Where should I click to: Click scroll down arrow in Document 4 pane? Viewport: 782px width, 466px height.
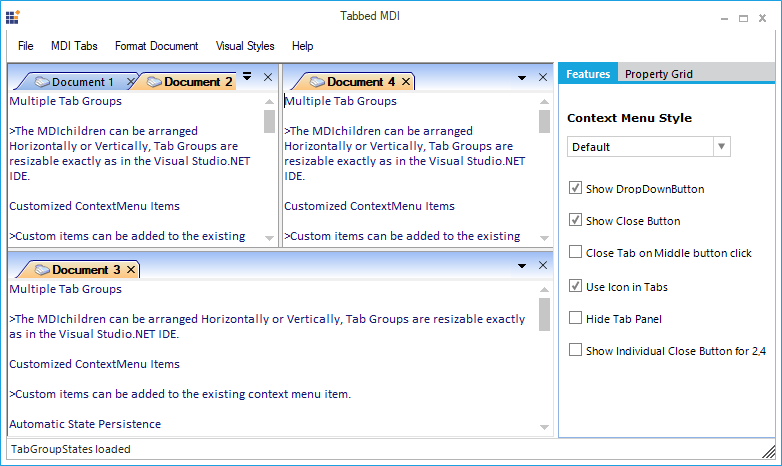point(545,238)
